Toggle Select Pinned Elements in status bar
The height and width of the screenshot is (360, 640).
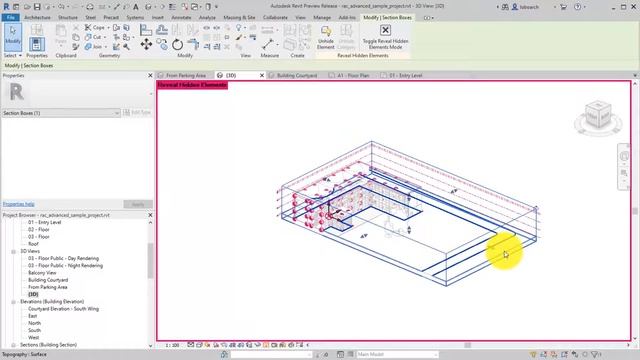(554, 354)
